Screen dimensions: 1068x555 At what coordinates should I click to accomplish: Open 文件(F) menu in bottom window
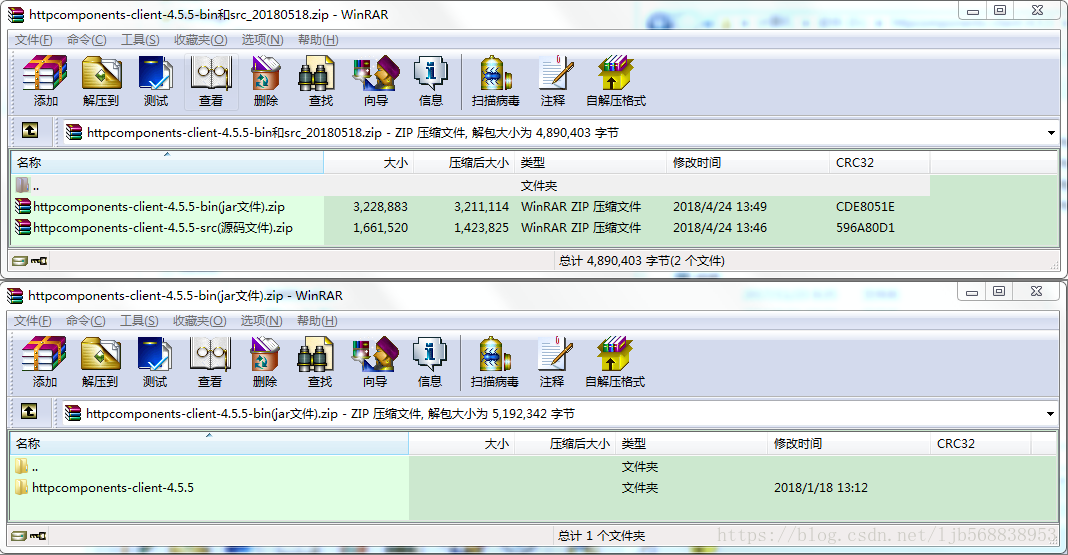[33, 321]
